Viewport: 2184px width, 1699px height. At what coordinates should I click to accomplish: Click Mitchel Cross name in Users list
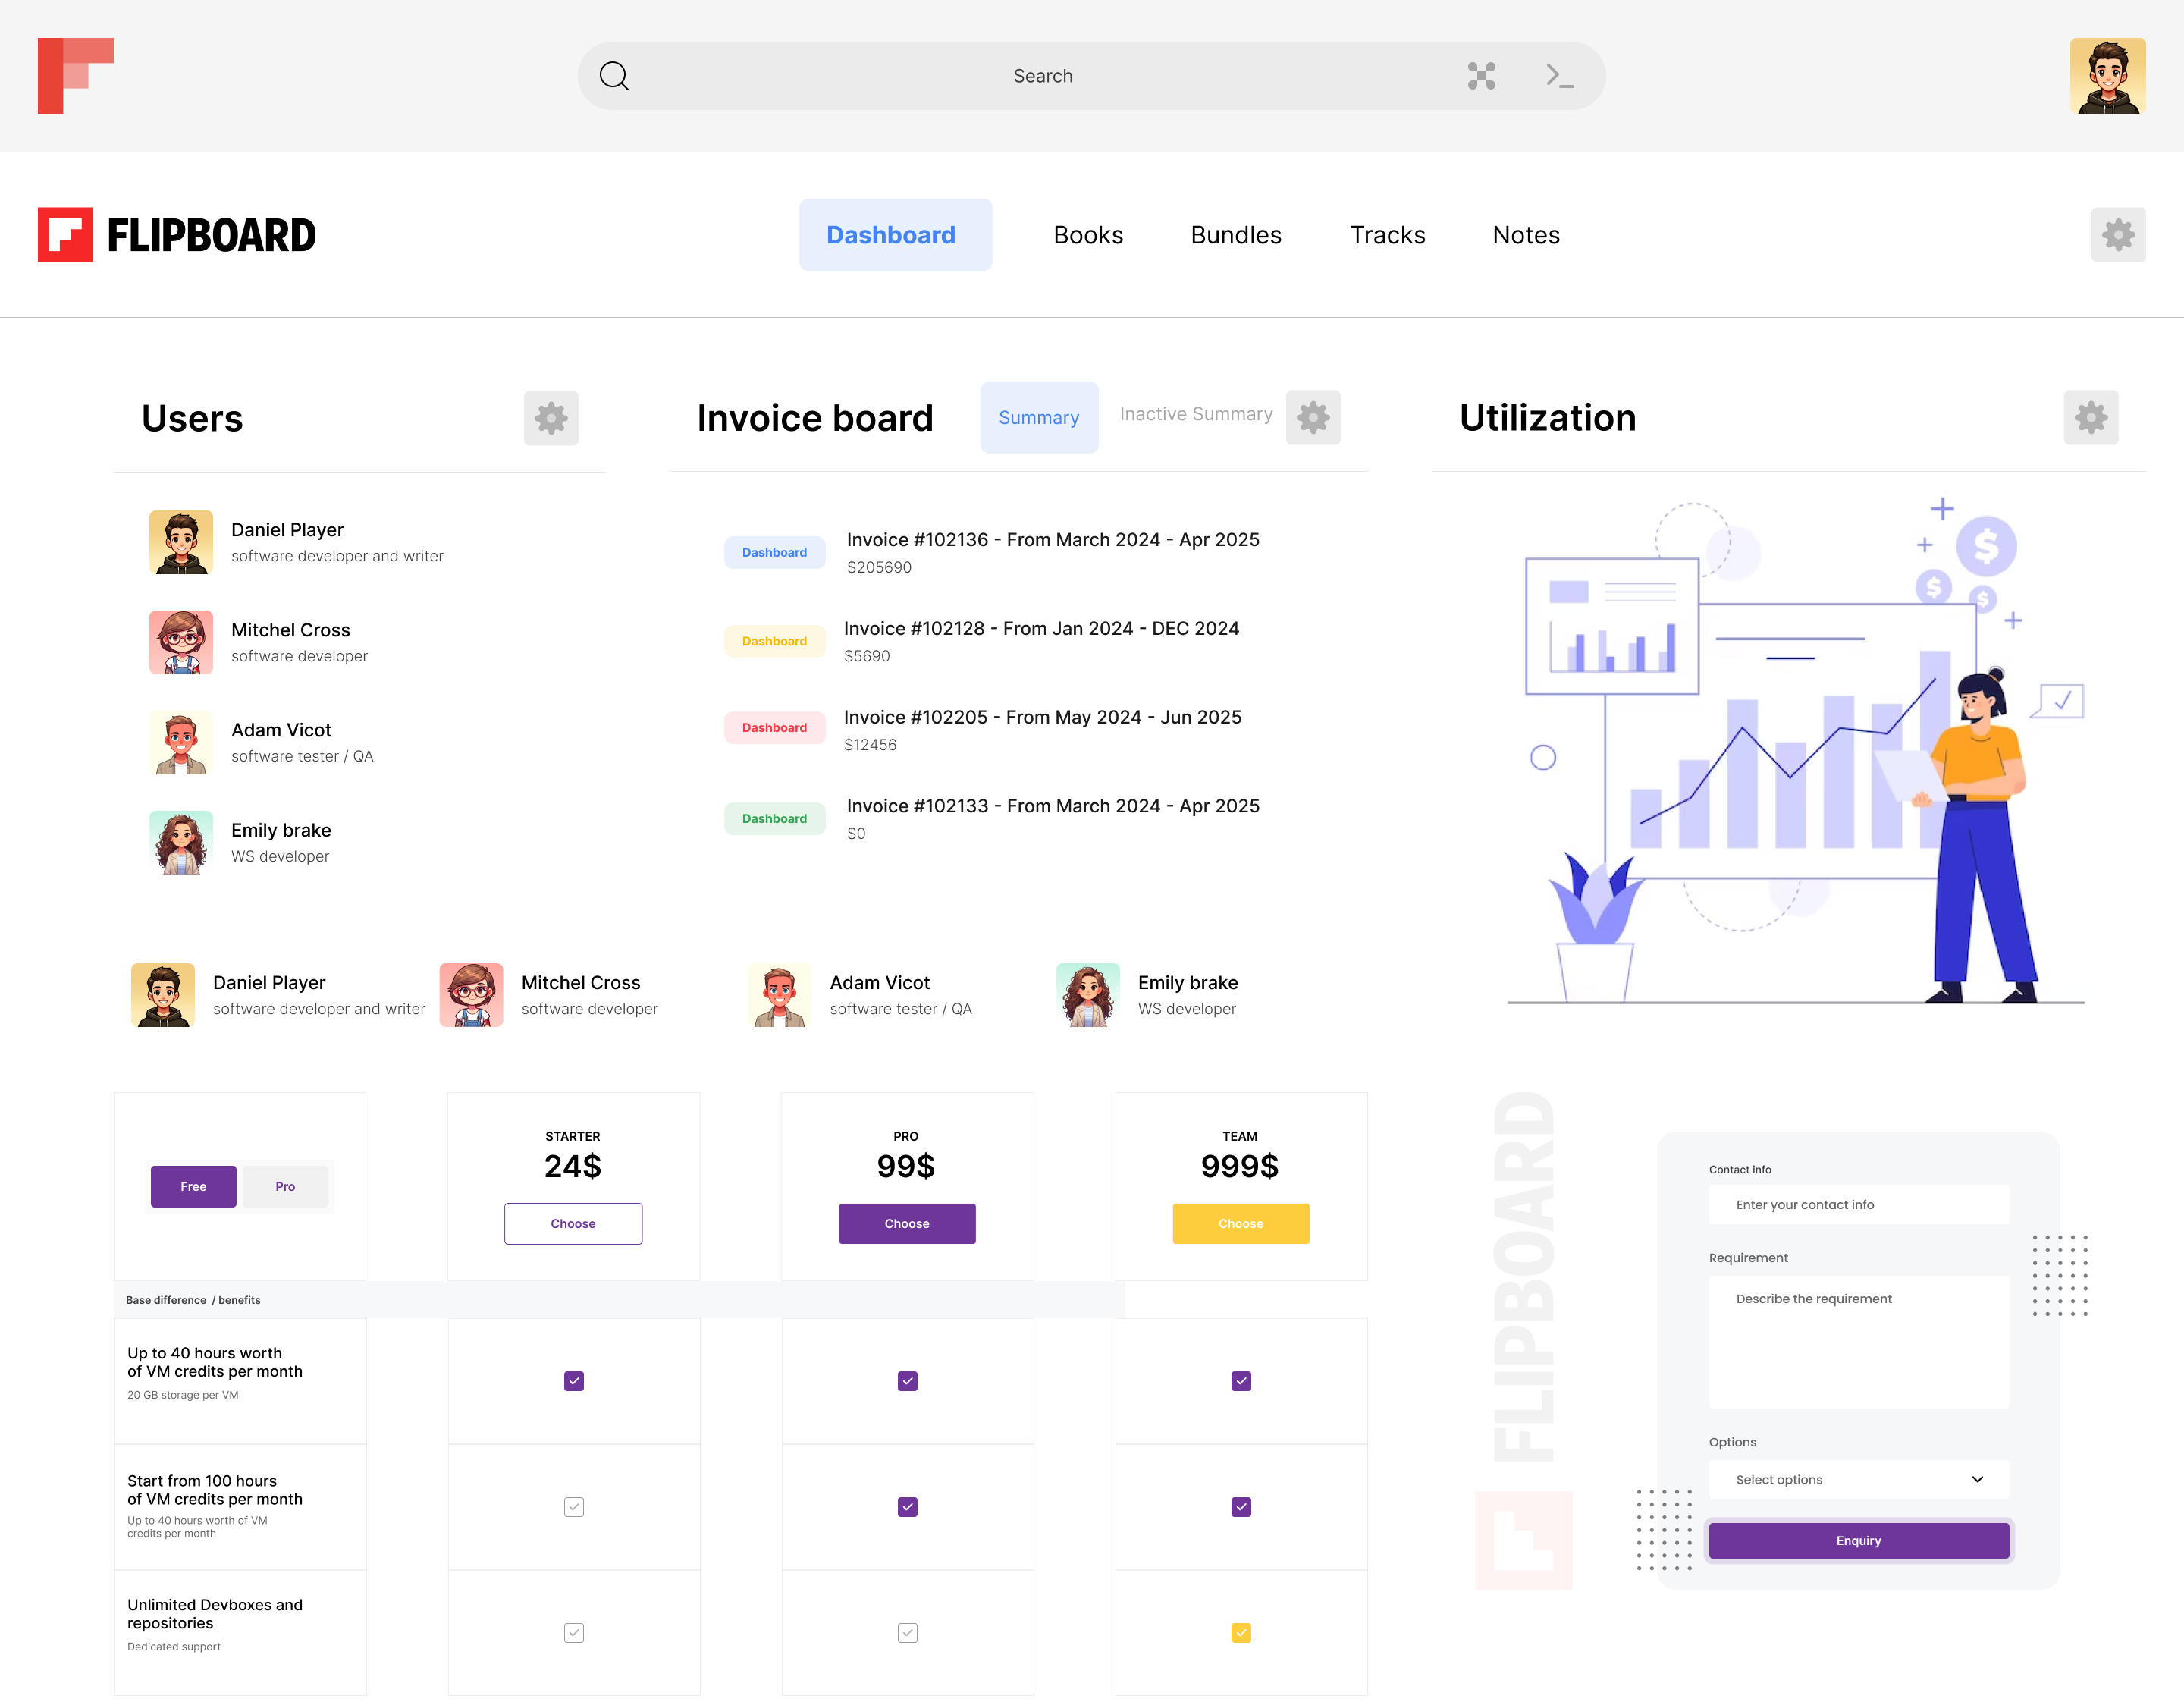(x=290, y=630)
